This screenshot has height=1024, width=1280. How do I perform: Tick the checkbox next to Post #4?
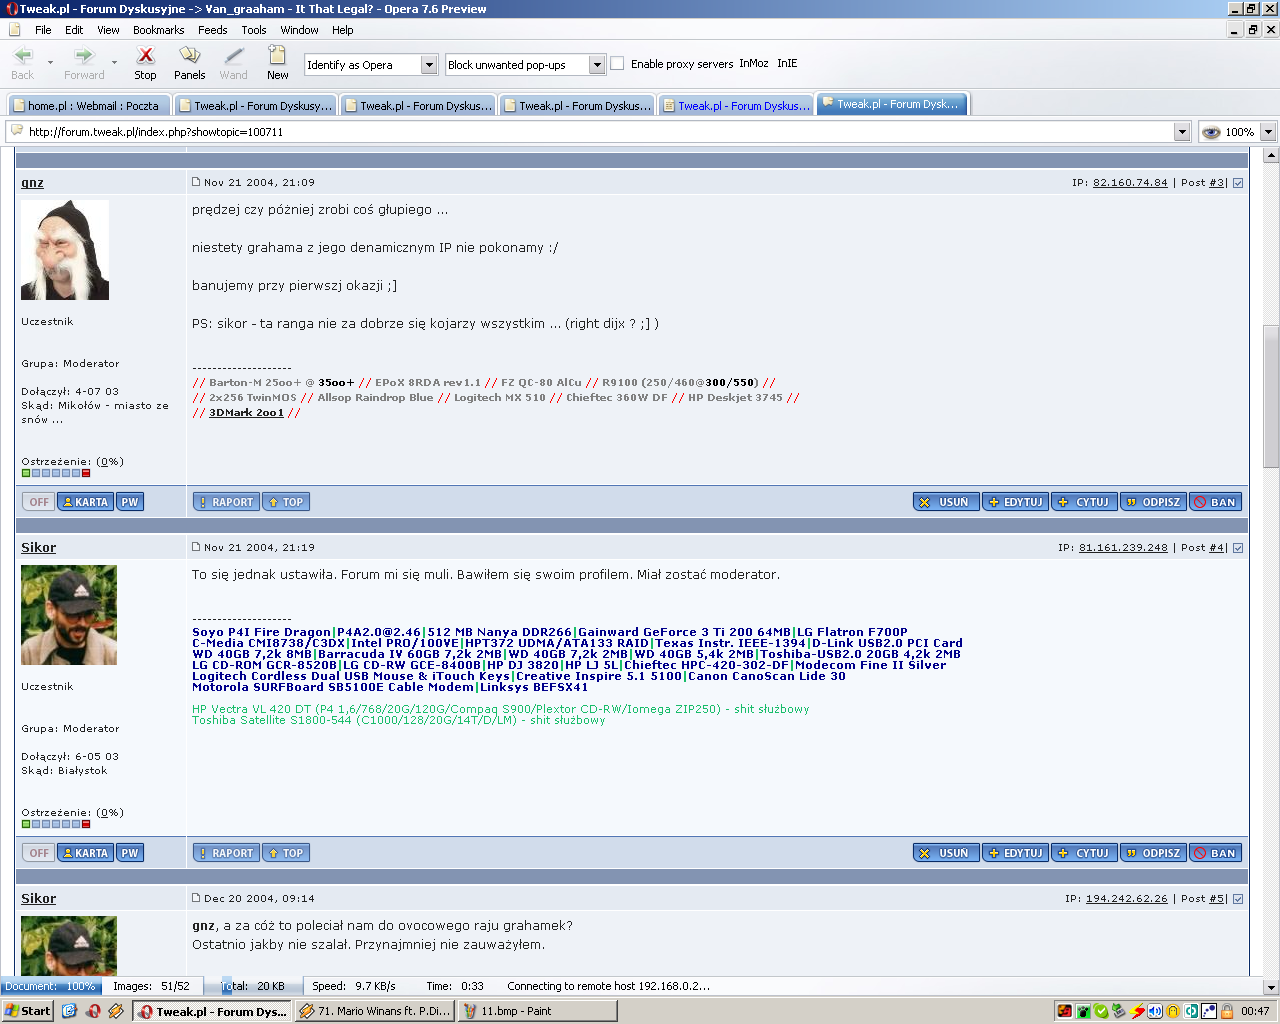click(x=1238, y=548)
